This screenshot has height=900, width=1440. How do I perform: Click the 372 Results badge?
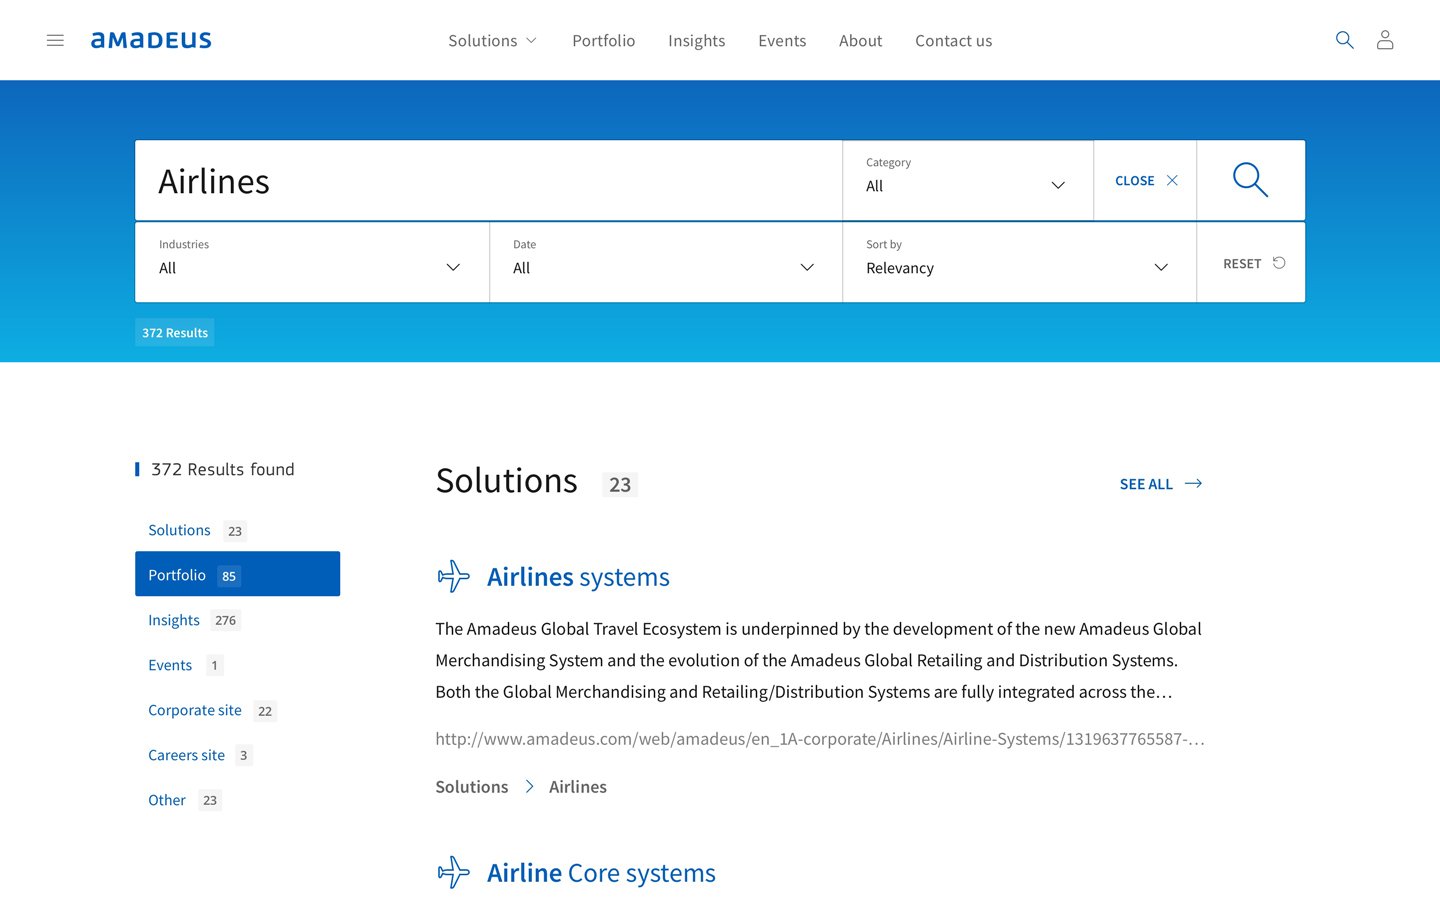pos(175,332)
